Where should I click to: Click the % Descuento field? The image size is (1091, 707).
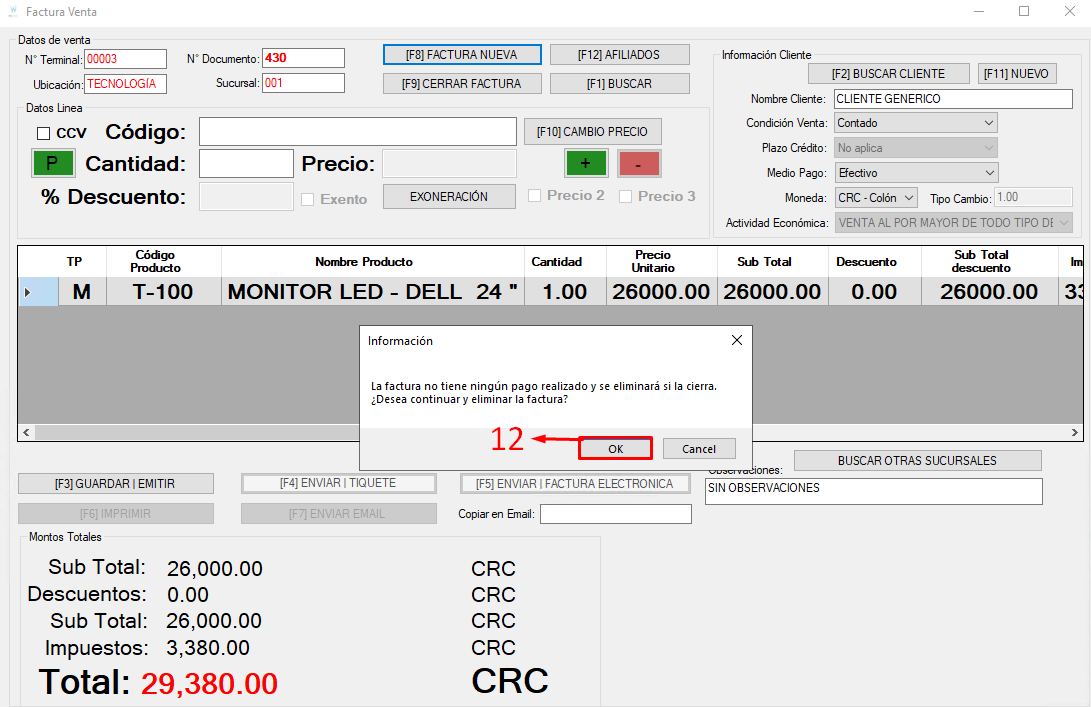click(246, 197)
